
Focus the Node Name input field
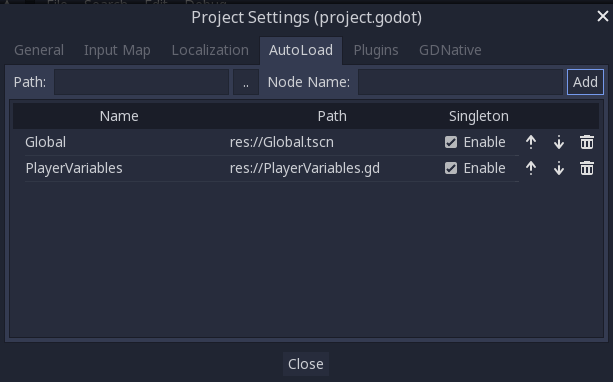[461, 82]
